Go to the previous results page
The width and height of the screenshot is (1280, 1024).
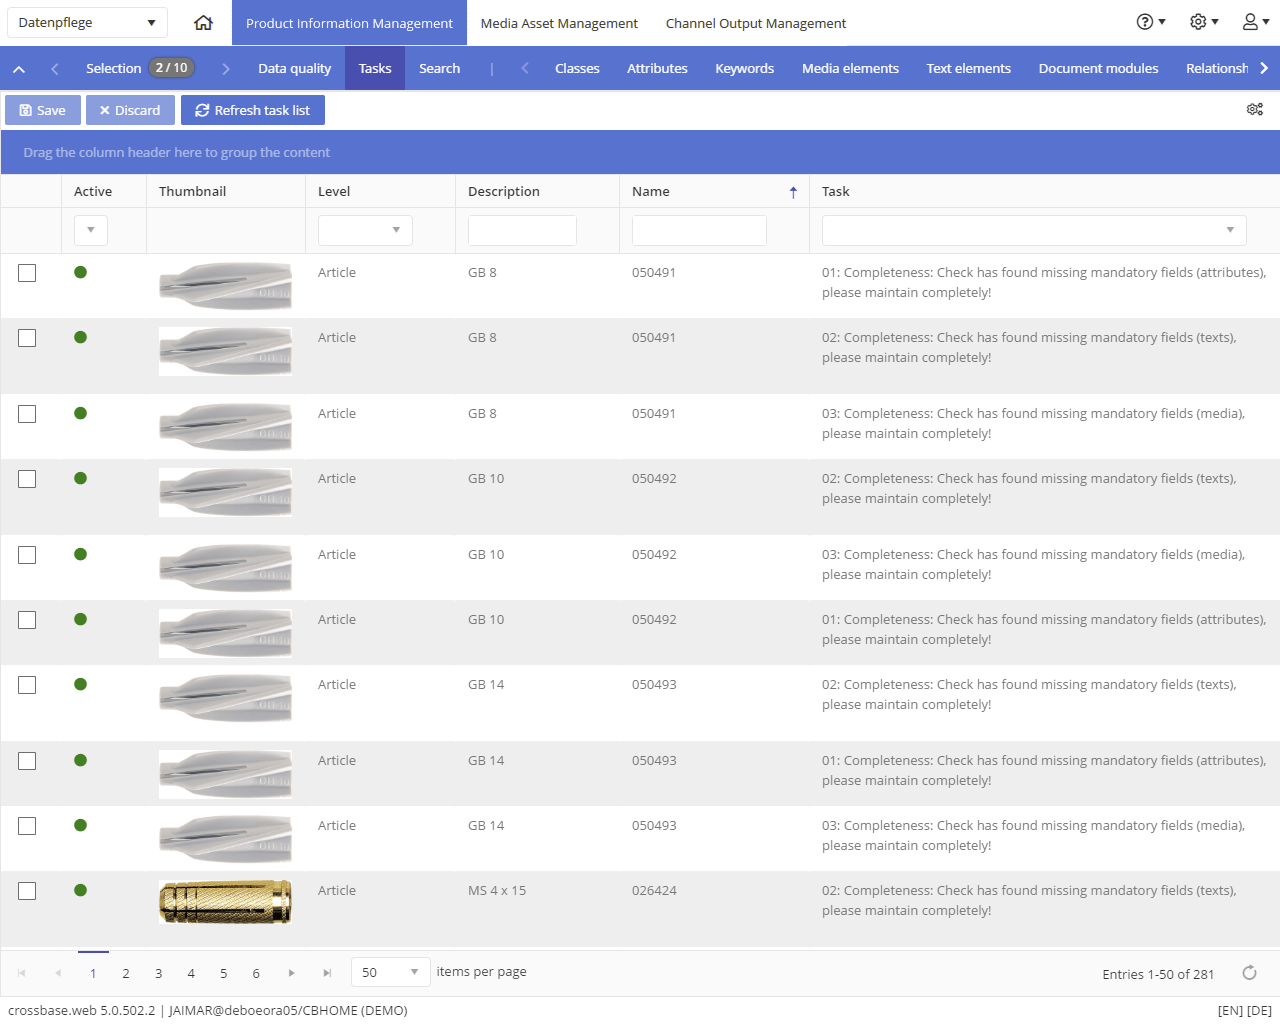(x=58, y=973)
